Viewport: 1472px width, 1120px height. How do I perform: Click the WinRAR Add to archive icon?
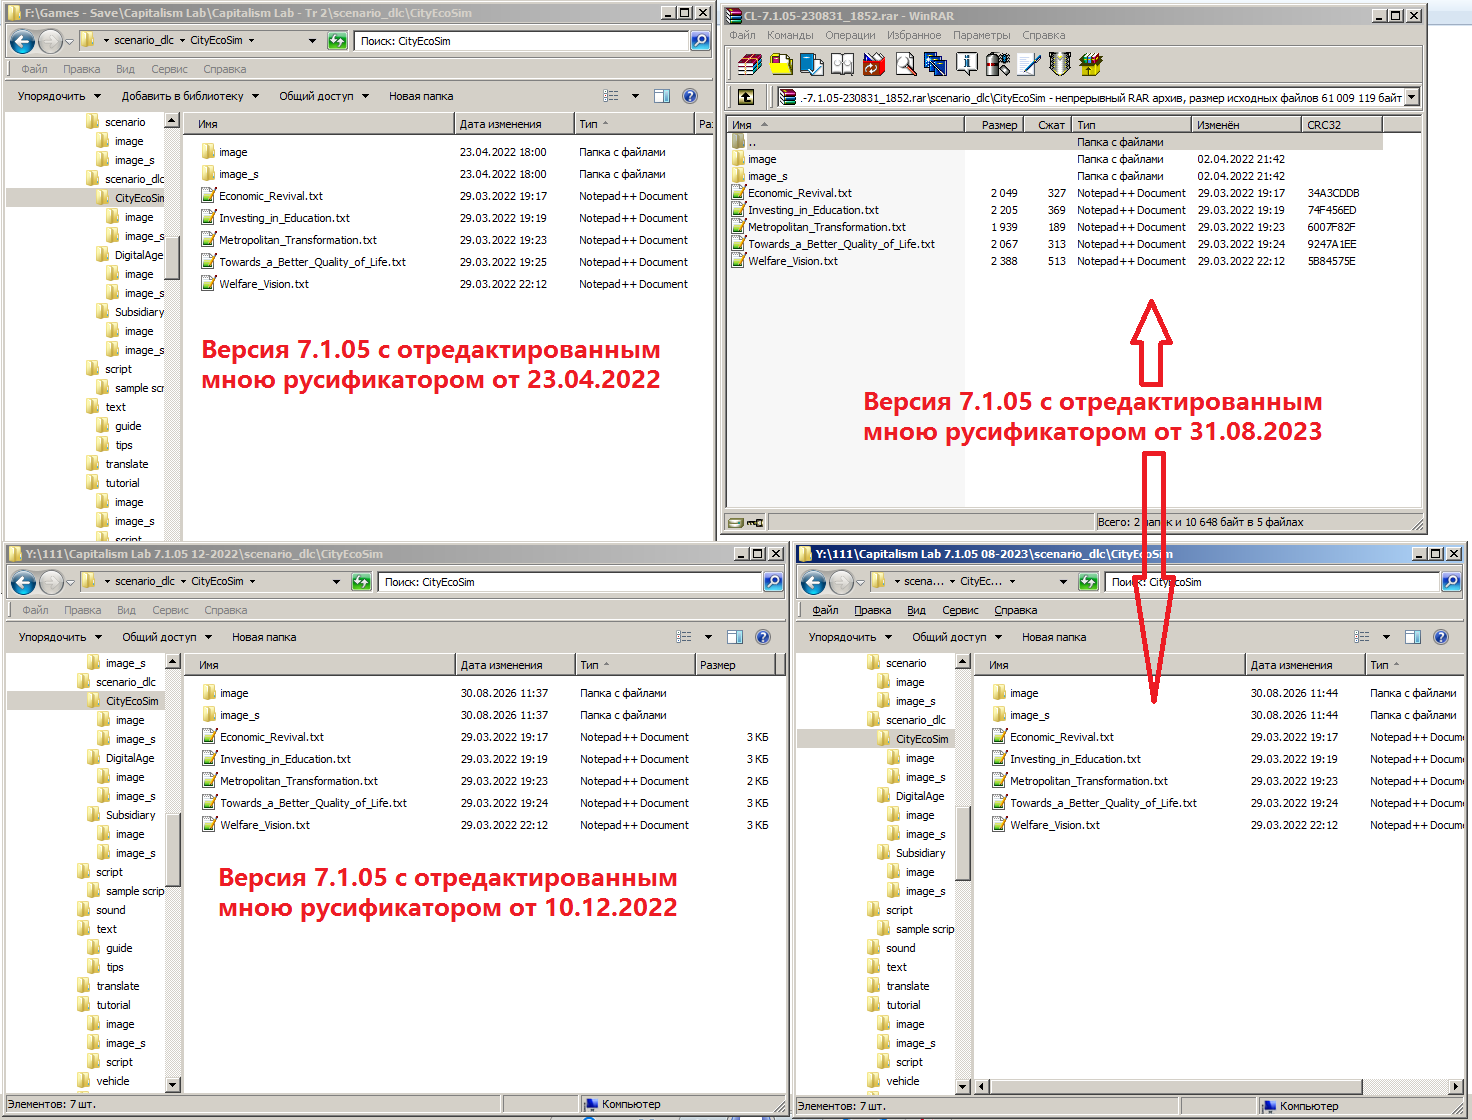[x=750, y=65]
